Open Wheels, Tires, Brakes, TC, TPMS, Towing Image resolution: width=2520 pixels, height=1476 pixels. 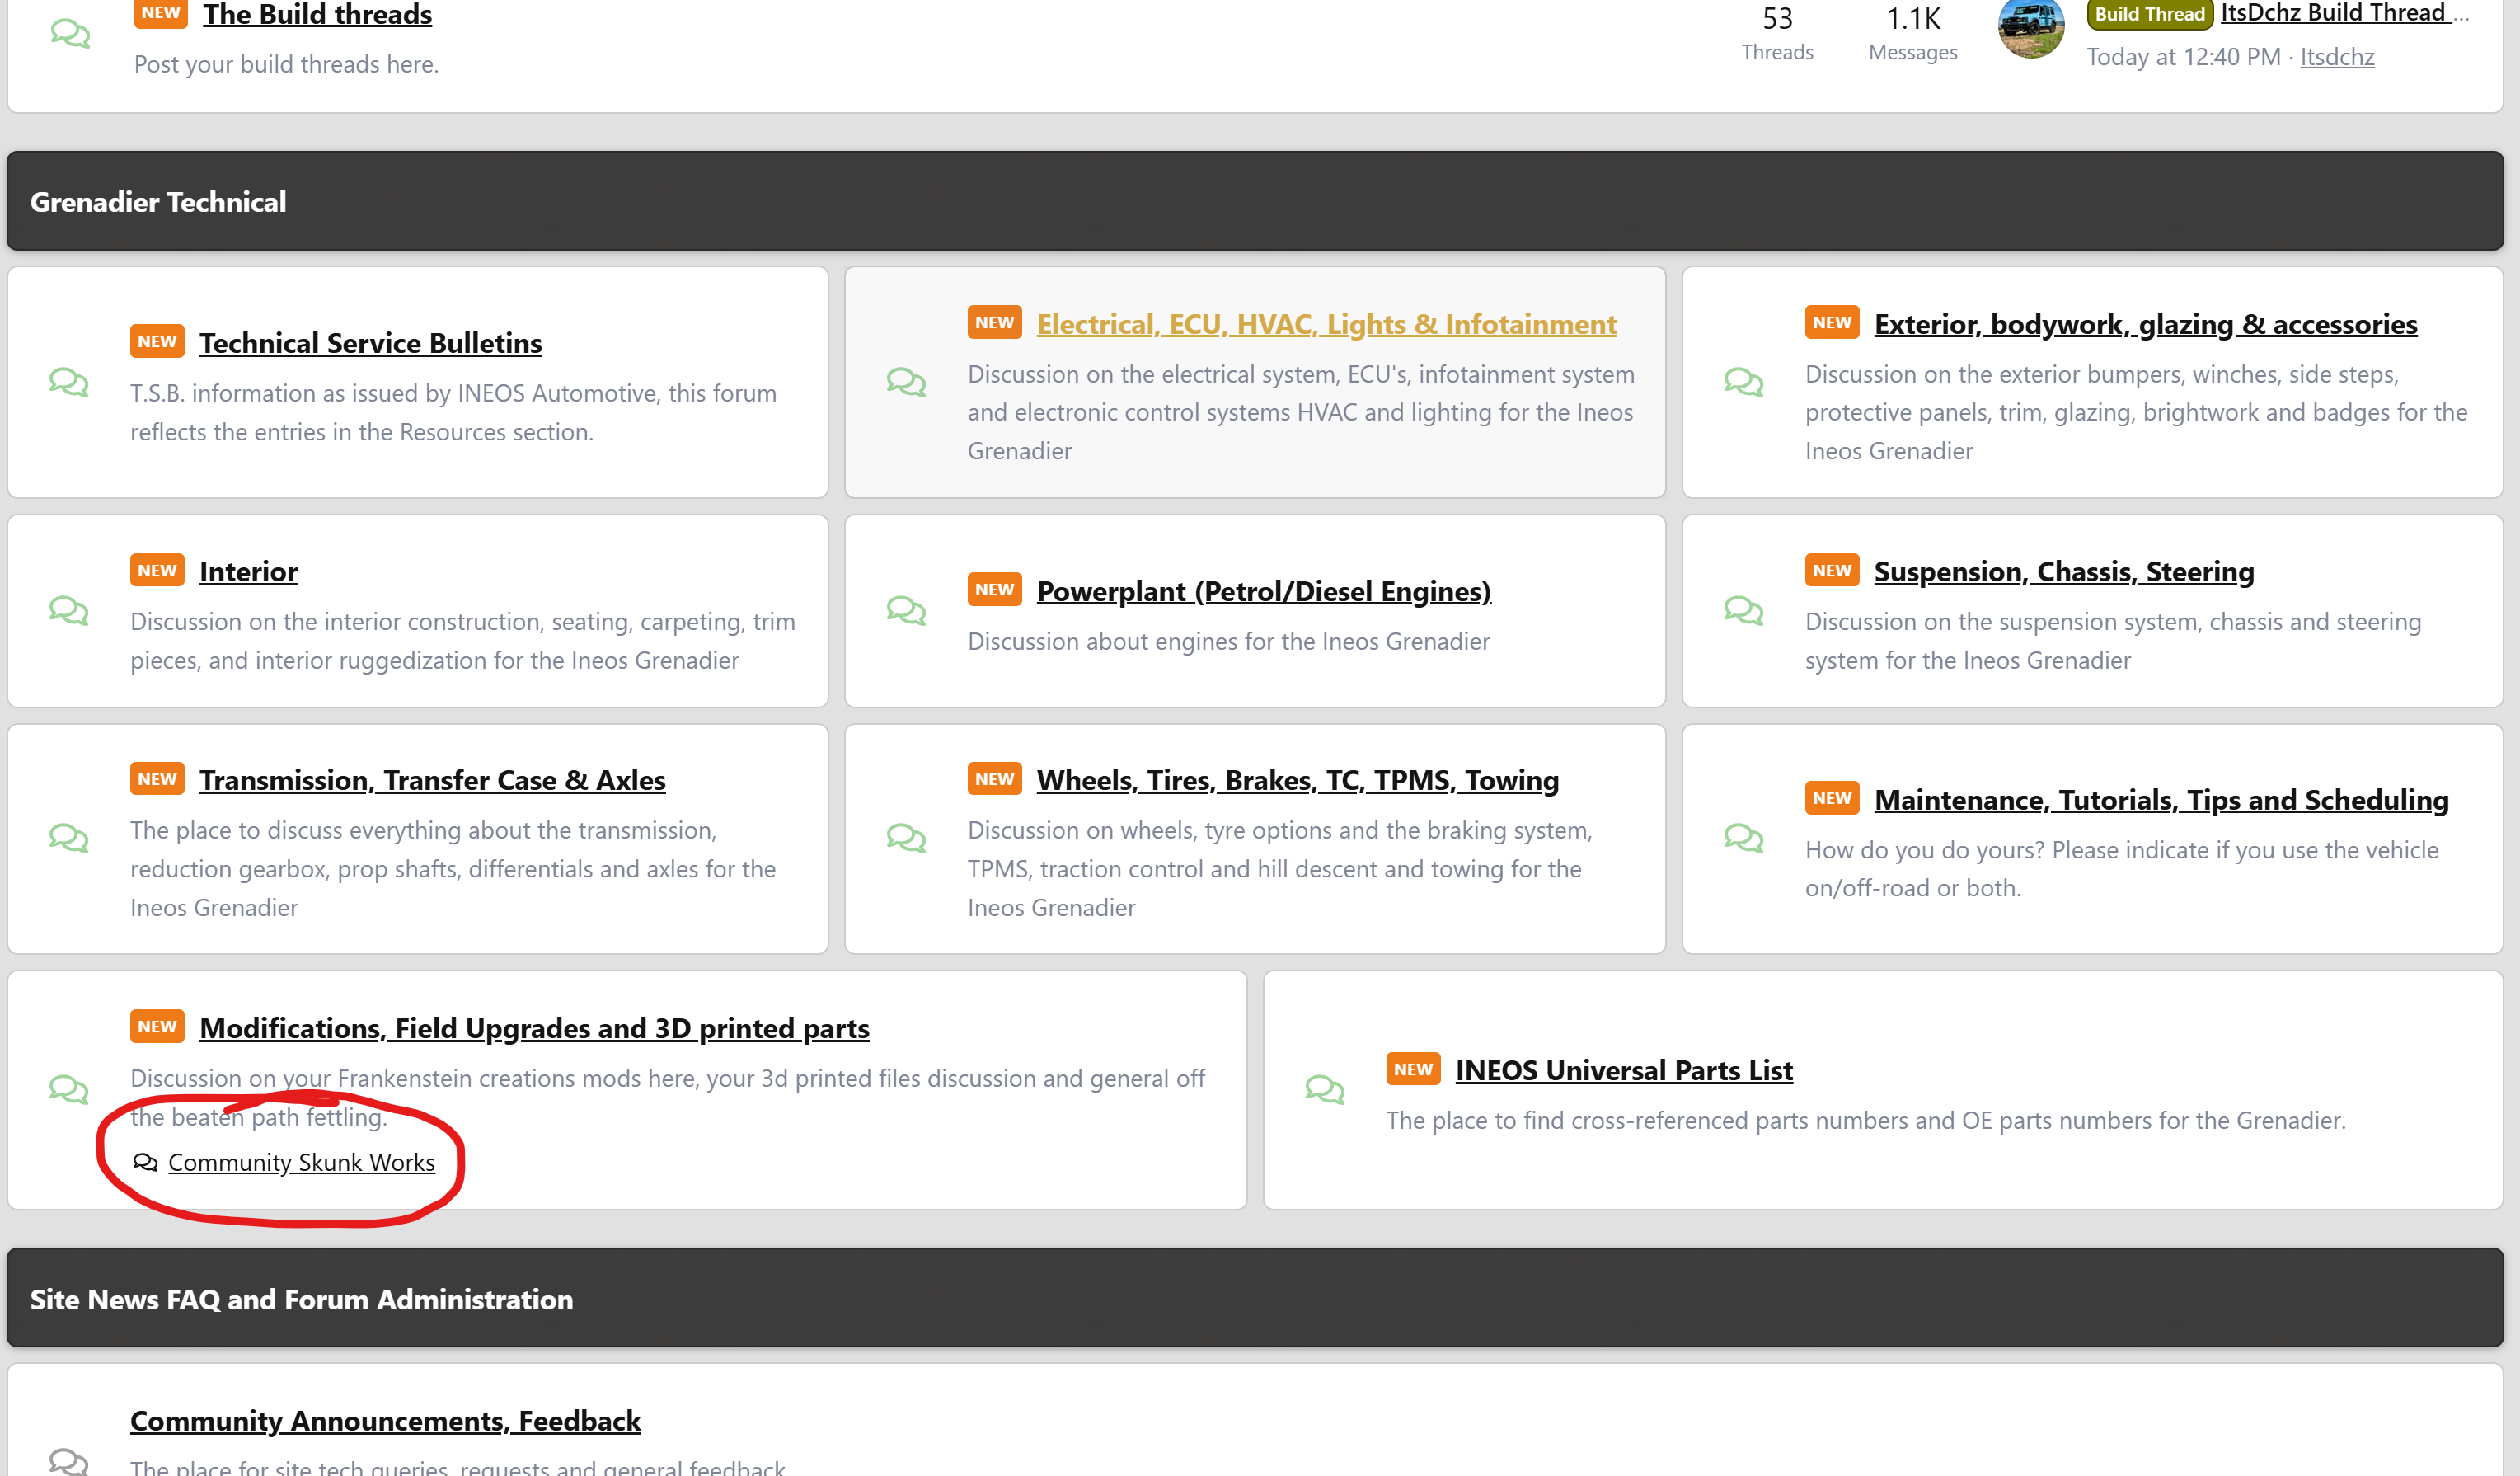1298,780
